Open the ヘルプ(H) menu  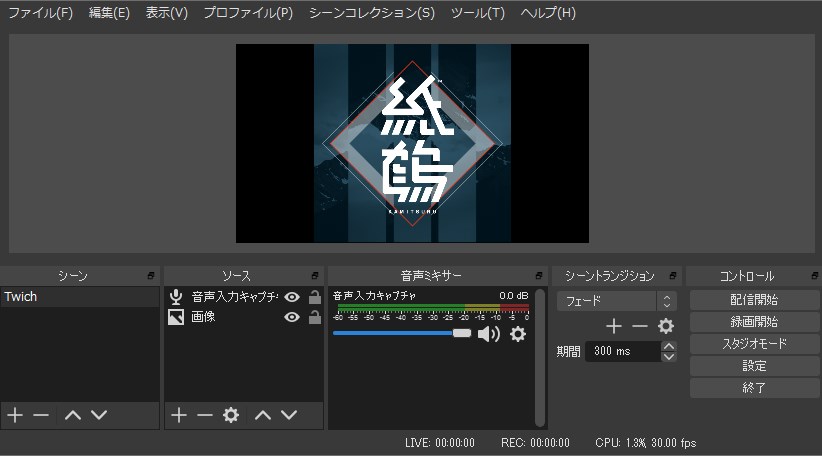[x=548, y=13]
